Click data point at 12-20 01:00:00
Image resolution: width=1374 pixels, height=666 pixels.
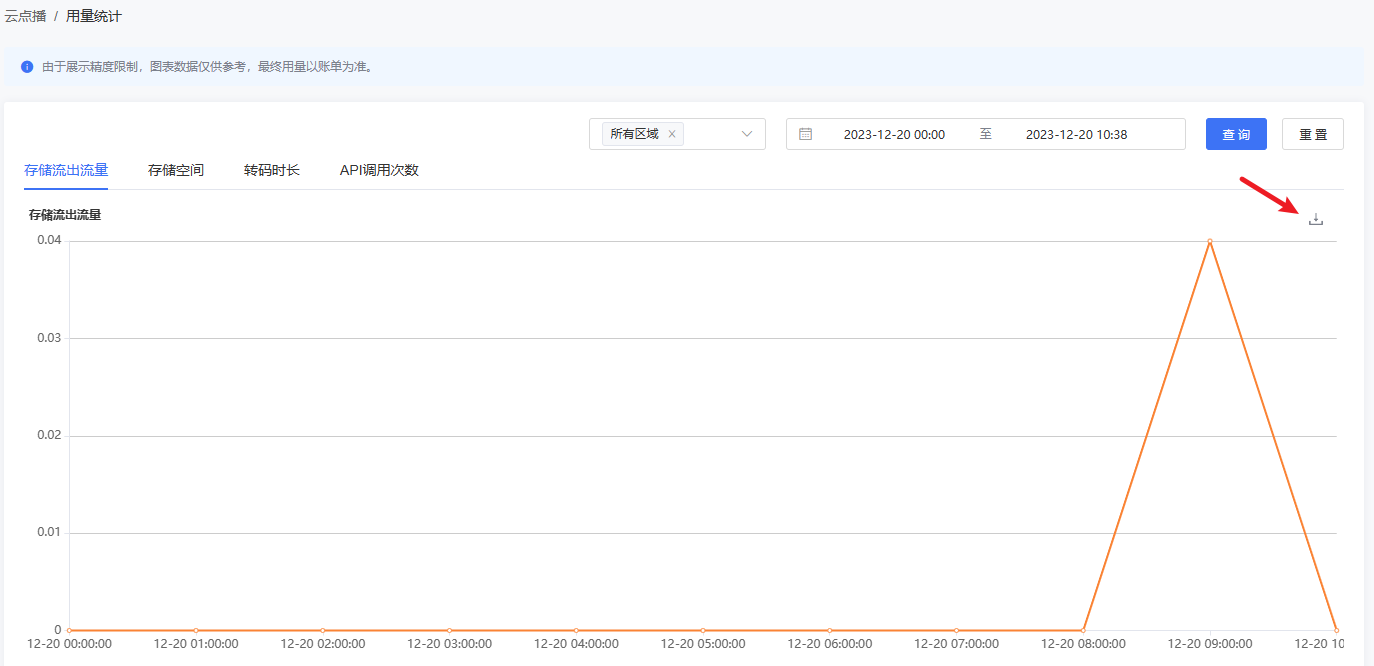pos(196,630)
